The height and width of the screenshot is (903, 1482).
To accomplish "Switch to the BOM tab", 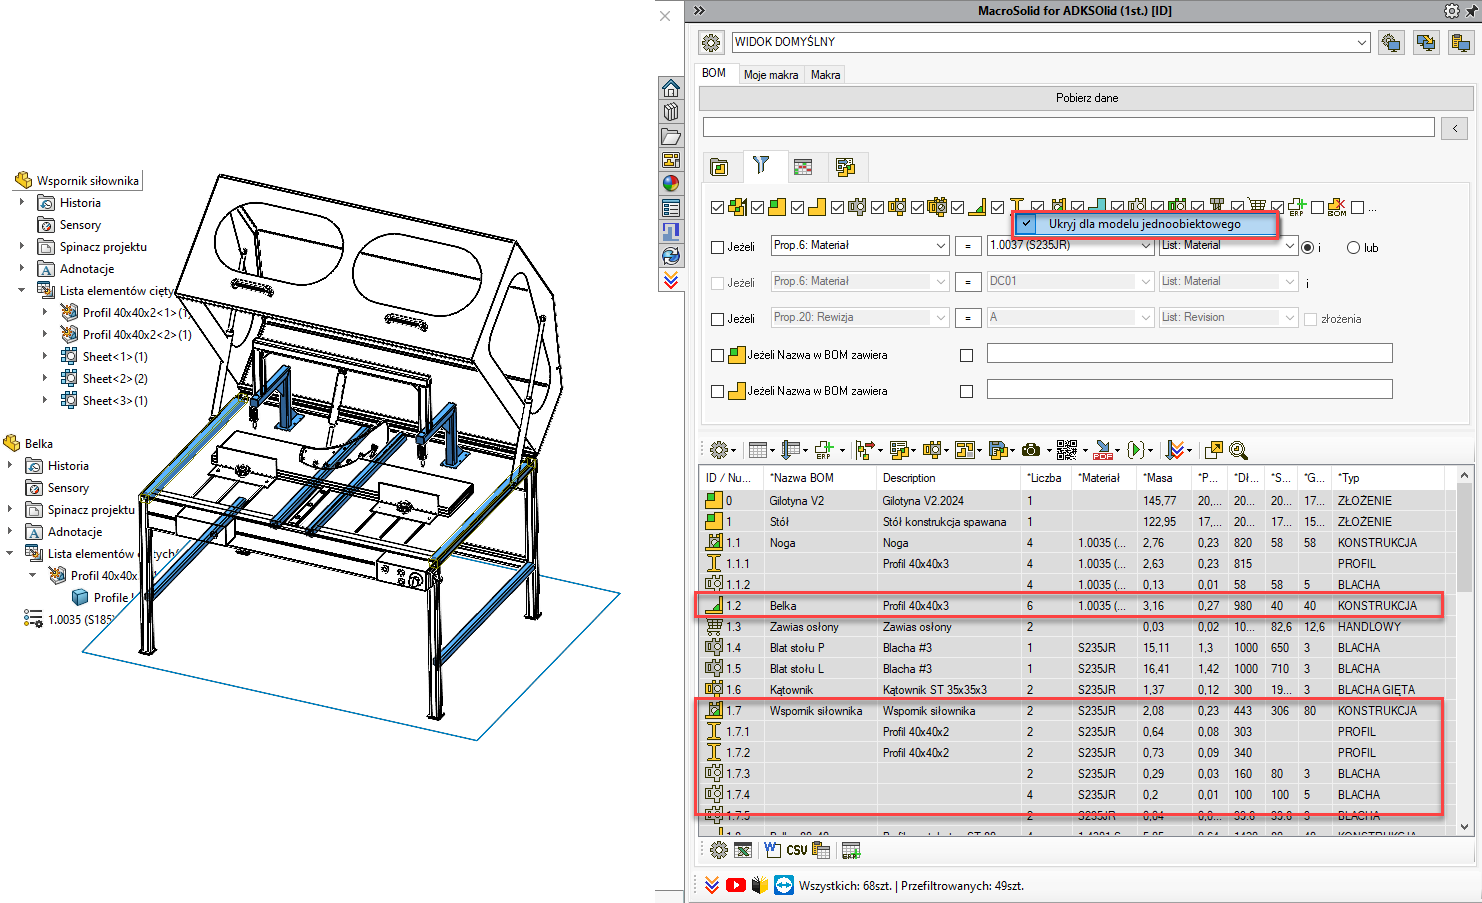I will pyautogui.click(x=714, y=73).
